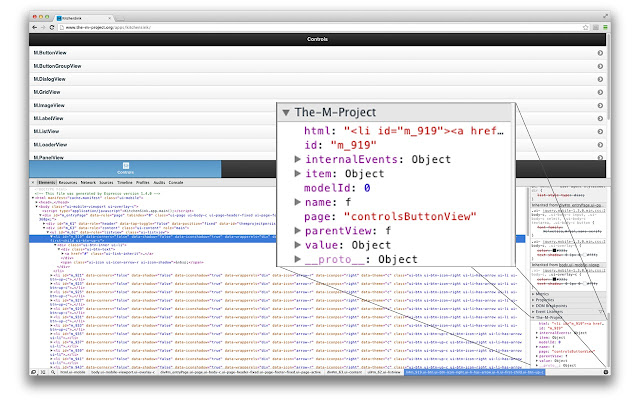Screen dimensions: 640x400
Task: Click arrow icon on M.ButtonView row
Action: coord(600,53)
